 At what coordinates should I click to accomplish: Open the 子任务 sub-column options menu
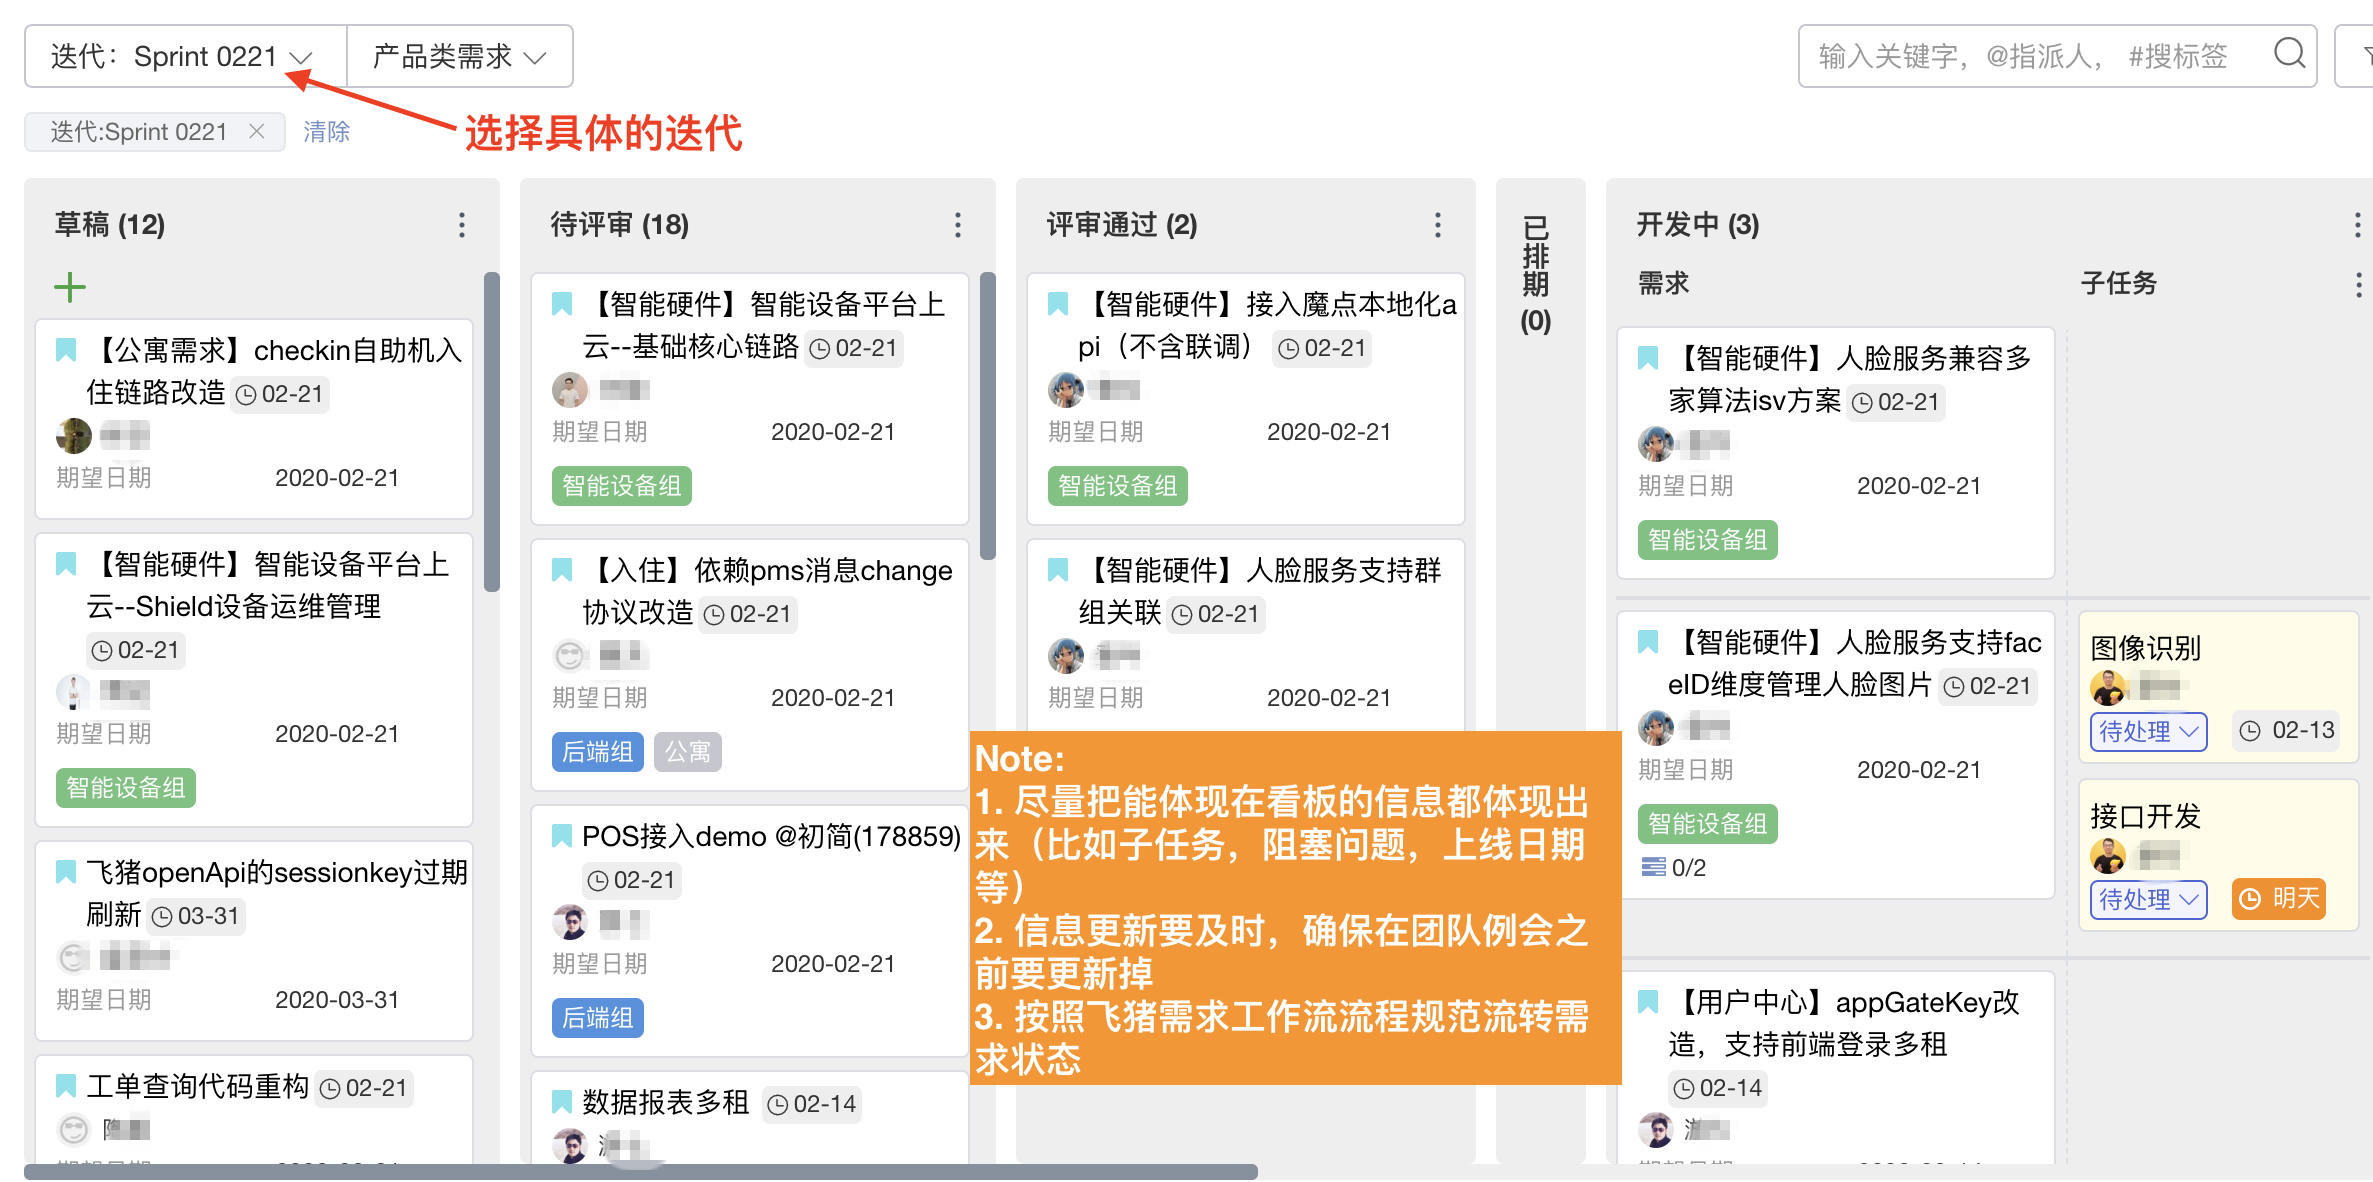(2357, 285)
